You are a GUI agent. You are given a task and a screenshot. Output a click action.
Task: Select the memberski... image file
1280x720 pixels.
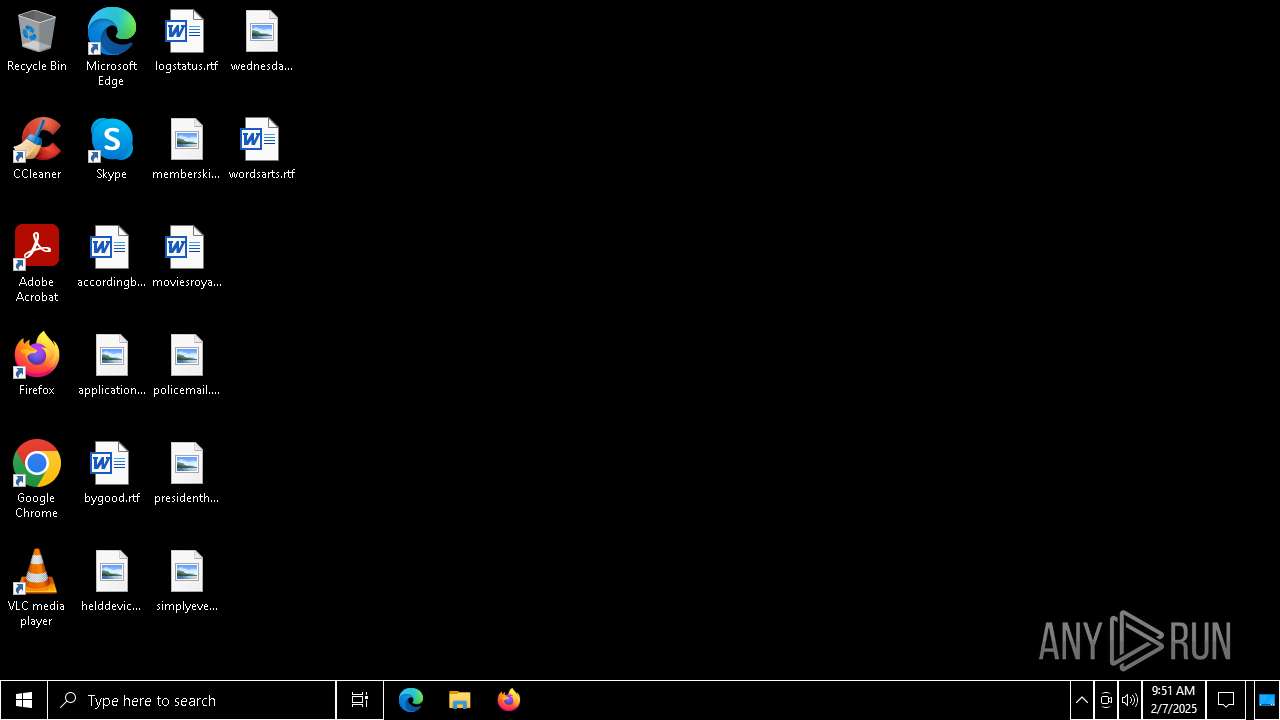tap(186, 149)
